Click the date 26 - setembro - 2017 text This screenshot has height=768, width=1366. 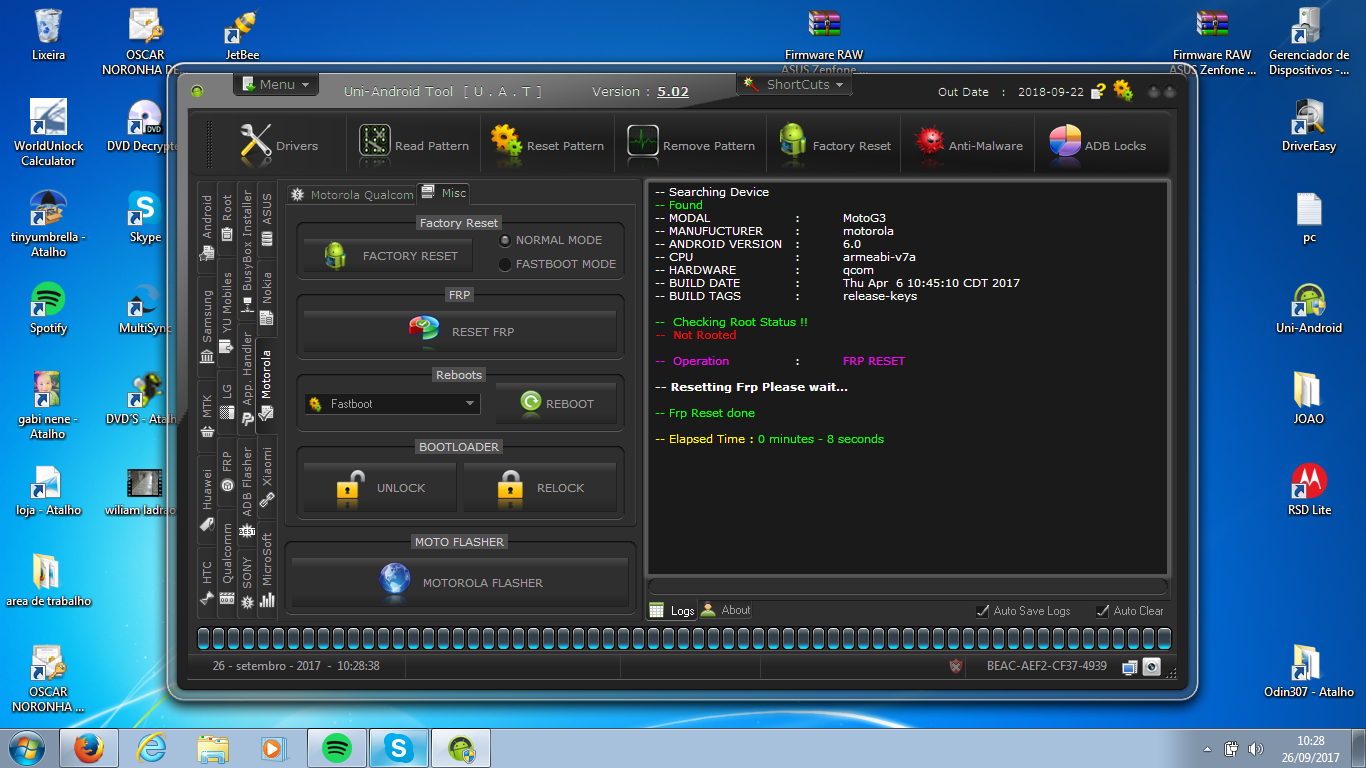267,666
